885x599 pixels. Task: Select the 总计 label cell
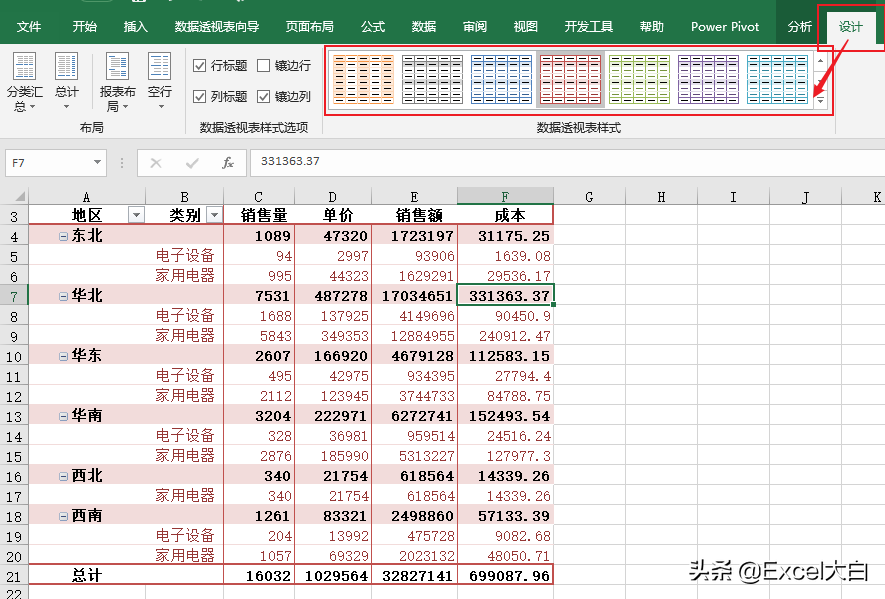87,576
